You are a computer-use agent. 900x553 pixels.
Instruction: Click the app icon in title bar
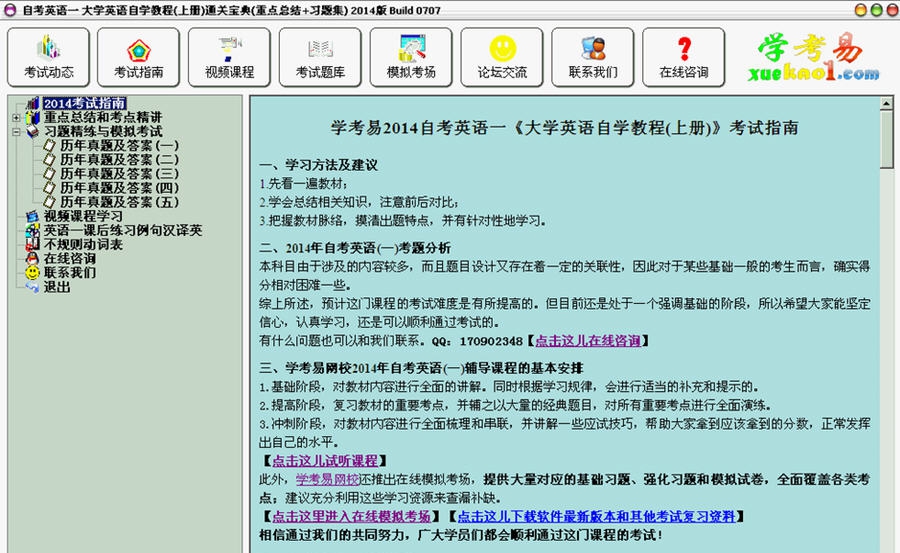[10, 10]
